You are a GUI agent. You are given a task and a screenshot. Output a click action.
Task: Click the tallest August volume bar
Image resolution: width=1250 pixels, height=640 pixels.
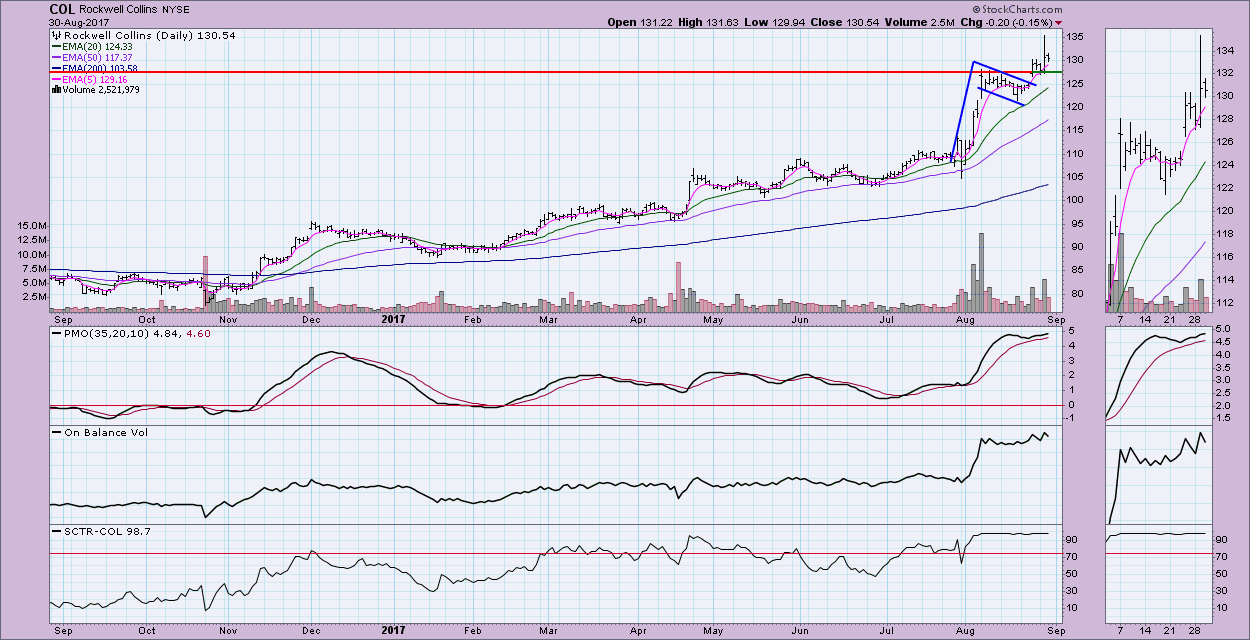point(981,270)
